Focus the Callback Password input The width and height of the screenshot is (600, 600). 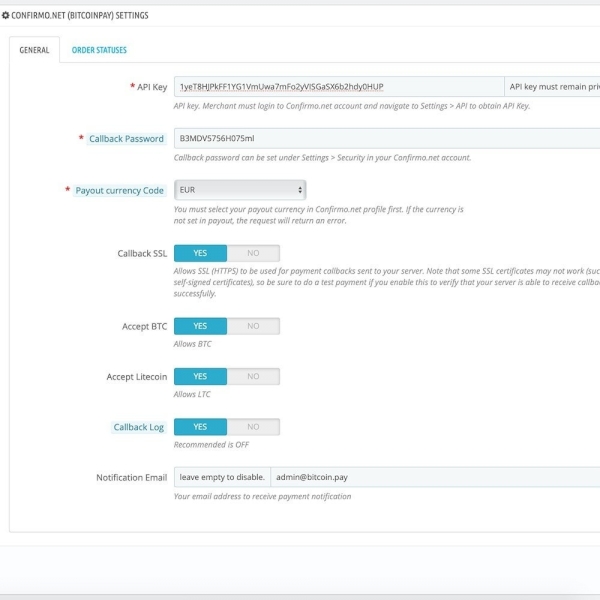(x=387, y=139)
